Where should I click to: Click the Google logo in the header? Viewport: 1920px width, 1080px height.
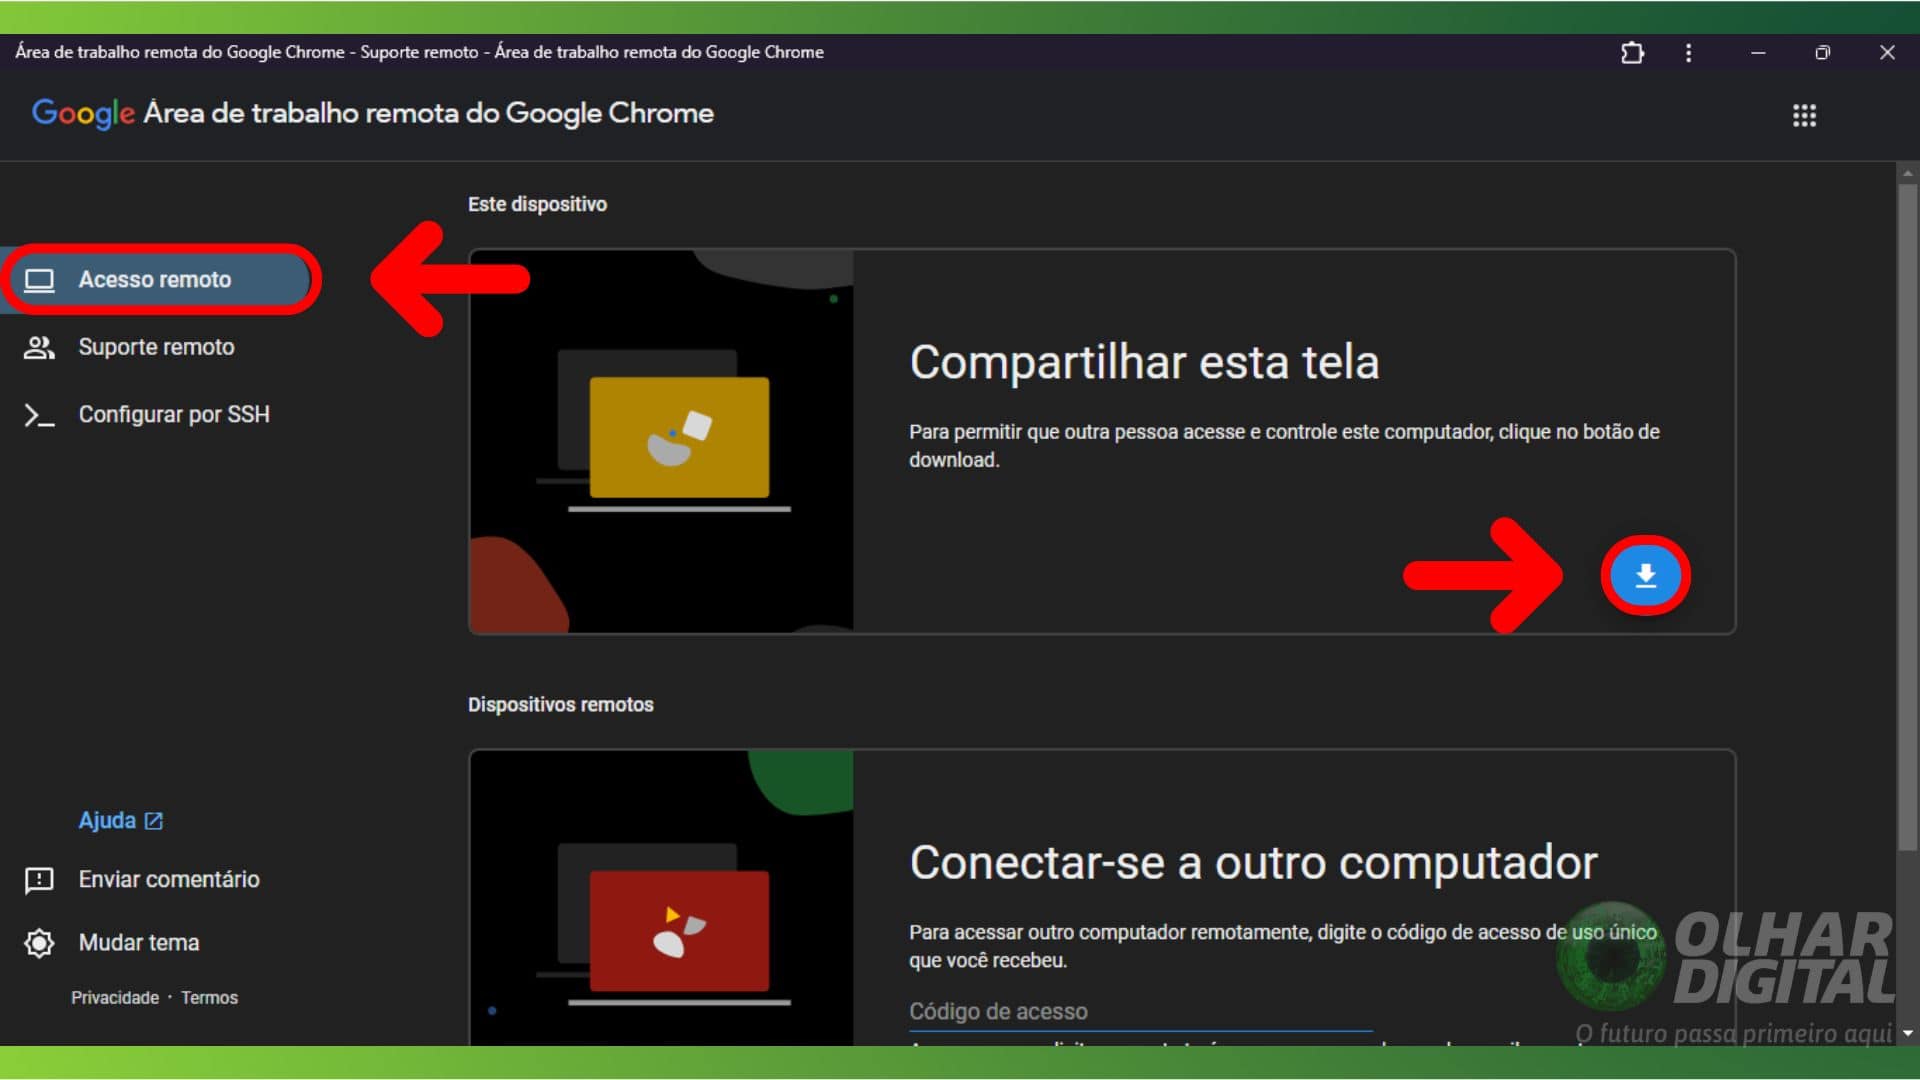[x=83, y=114]
